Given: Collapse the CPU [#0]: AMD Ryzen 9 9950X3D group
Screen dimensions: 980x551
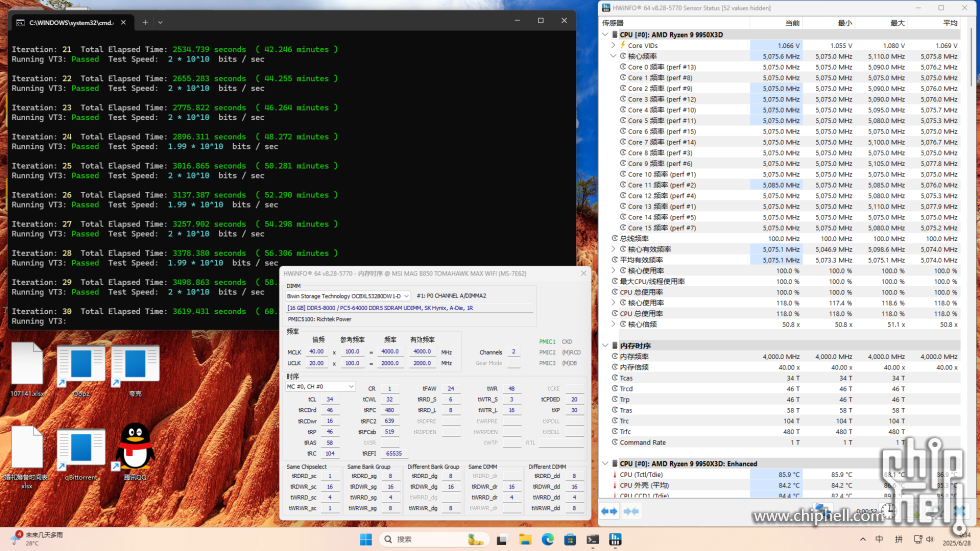Looking at the screenshot, I should tap(606, 34).
